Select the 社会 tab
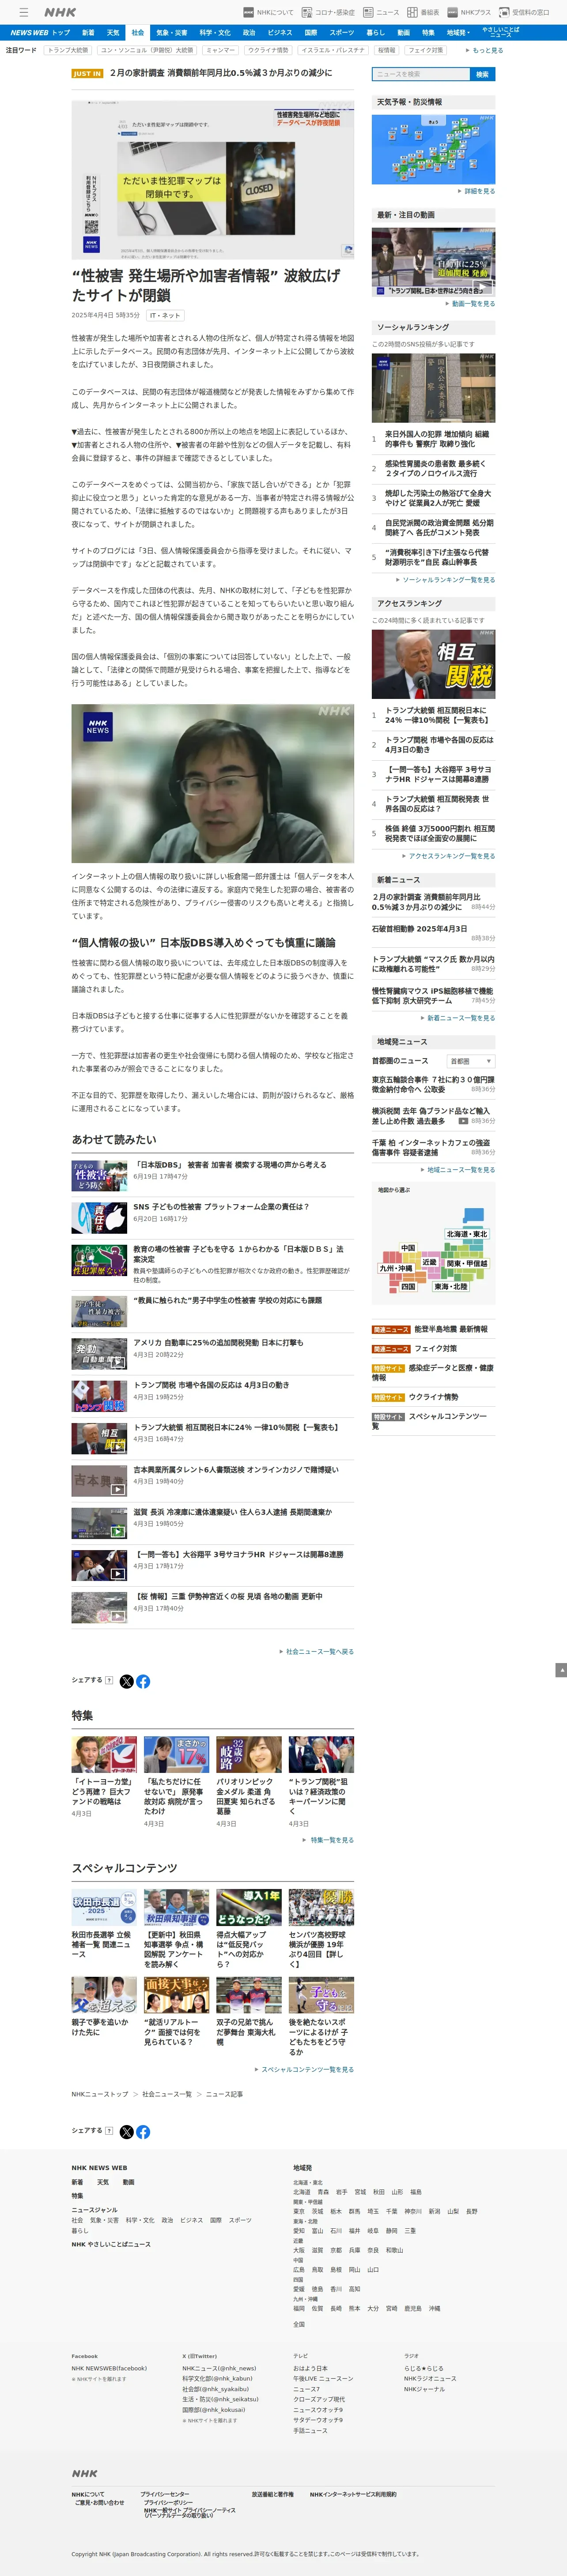This screenshot has width=567, height=2576. [x=138, y=32]
